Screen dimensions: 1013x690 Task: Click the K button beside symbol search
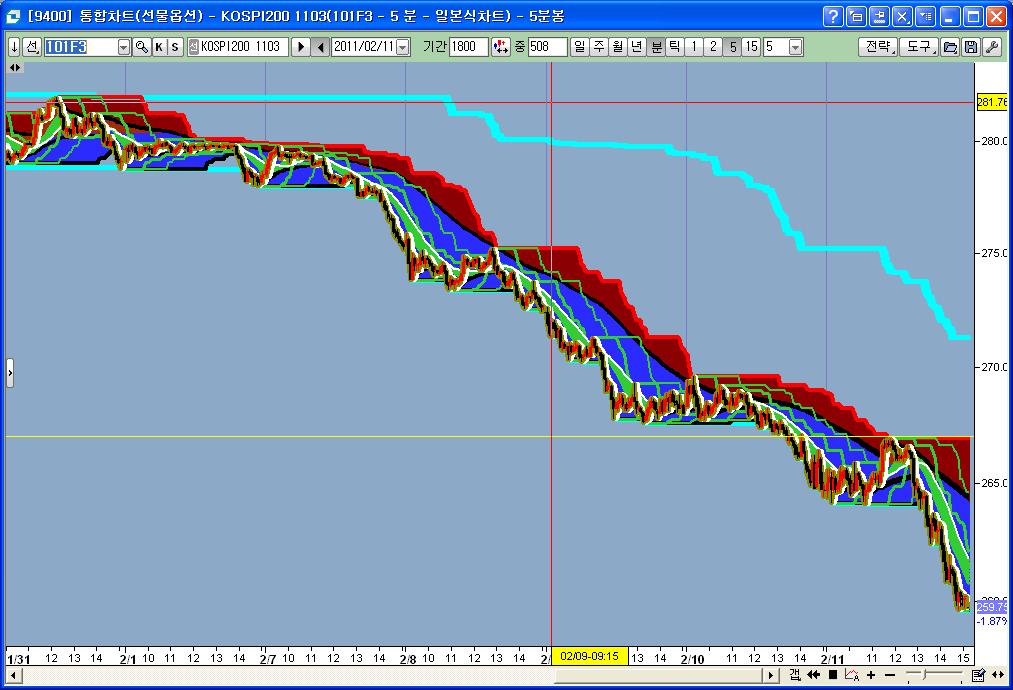159,47
